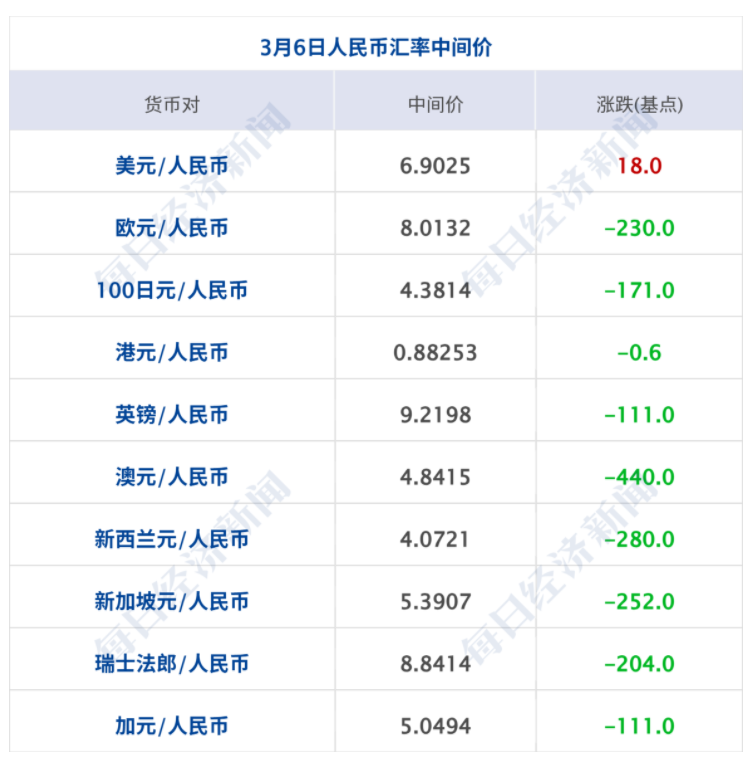The image size is (750, 762).
Task: Select the 新加坡元/人民币 currency pair
Action: (172, 601)
